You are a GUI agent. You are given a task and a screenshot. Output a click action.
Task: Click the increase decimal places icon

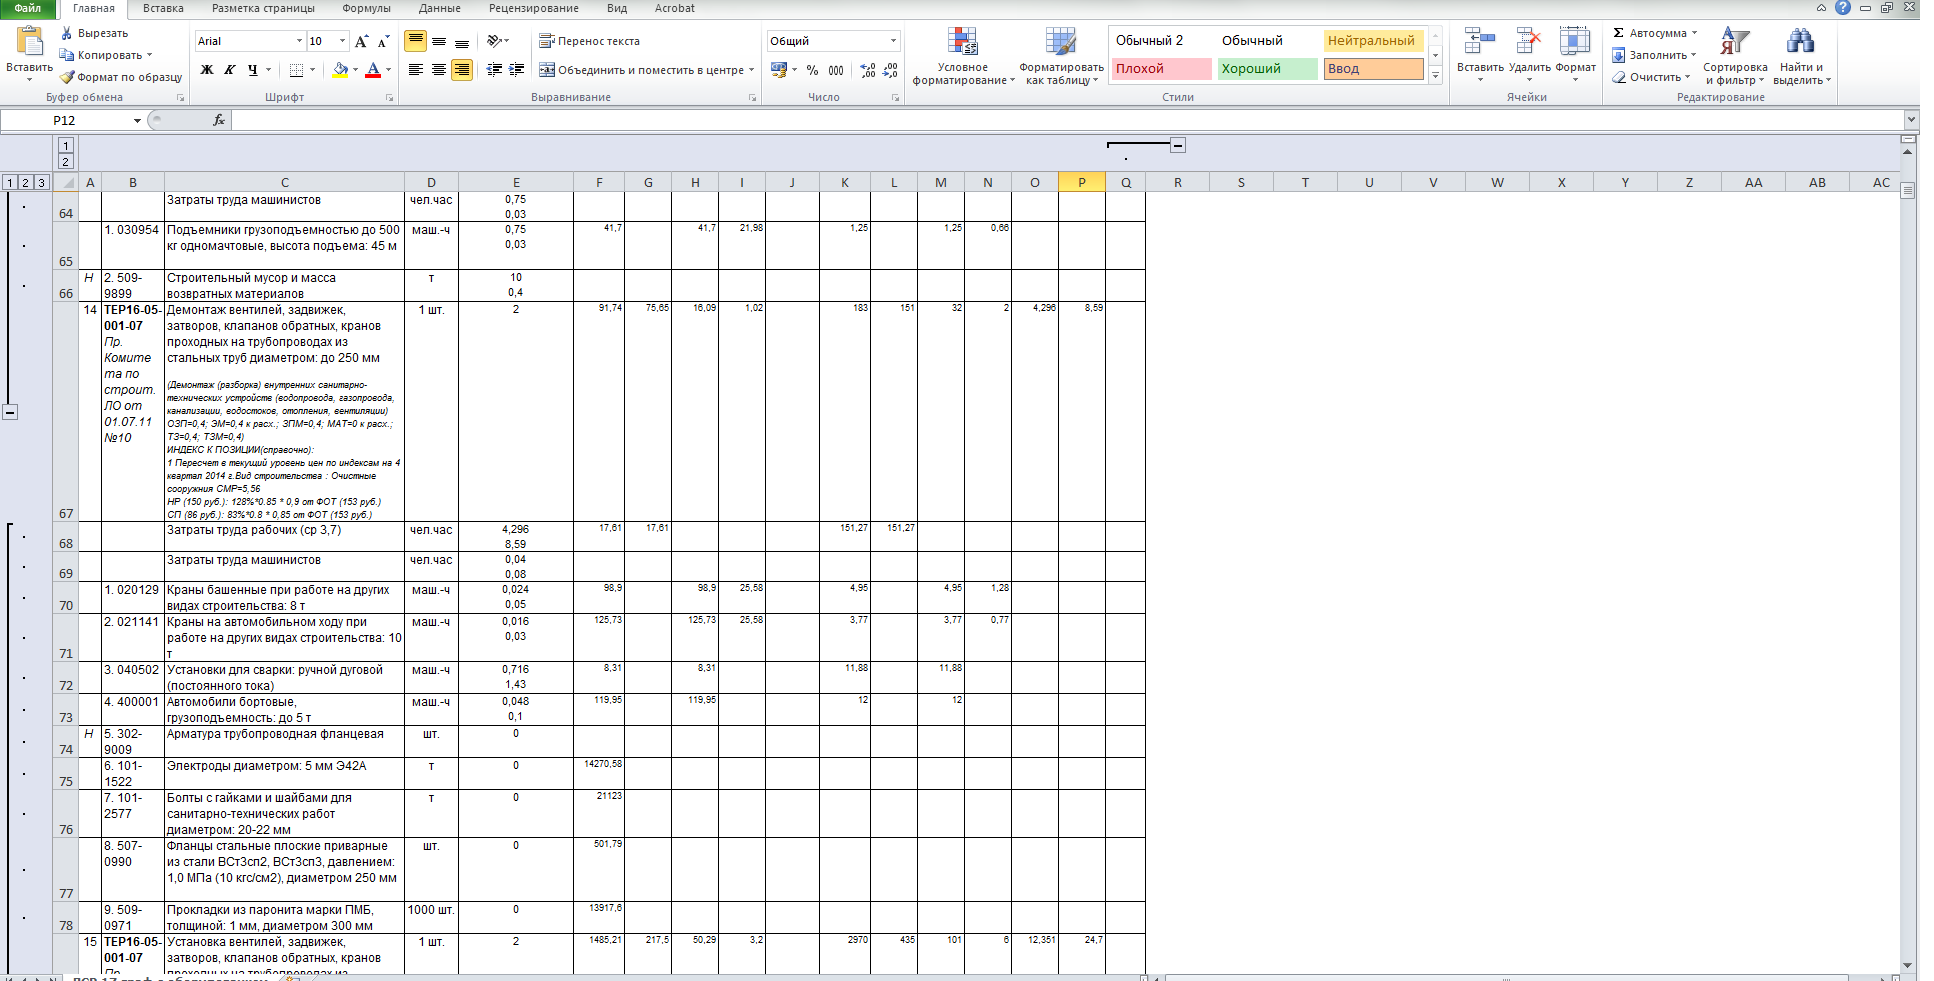[868, 70]
